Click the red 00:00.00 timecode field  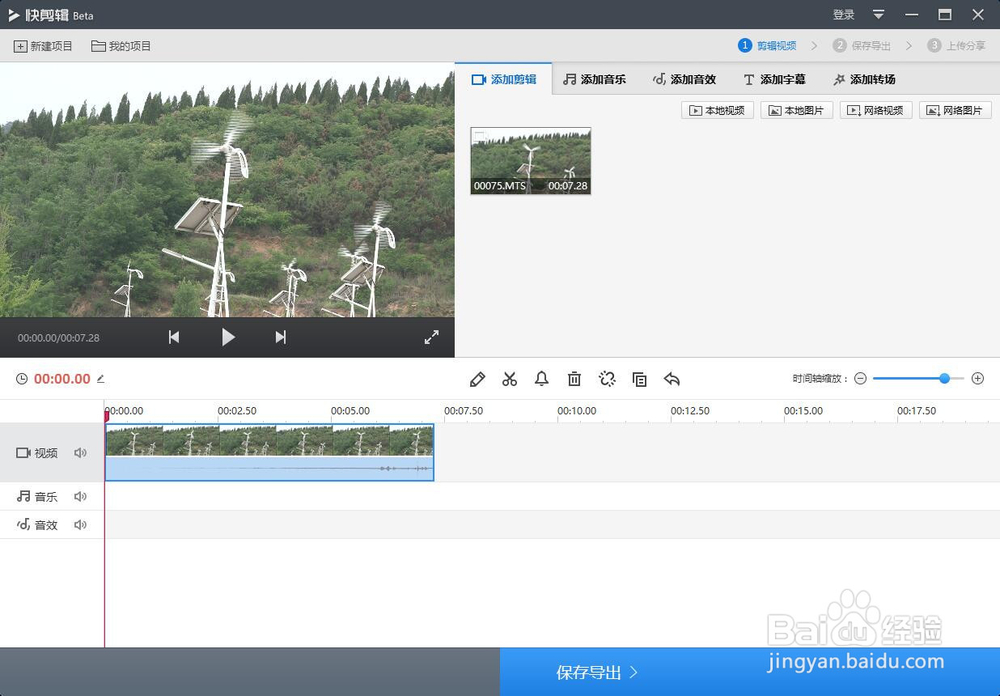point(62,378)
